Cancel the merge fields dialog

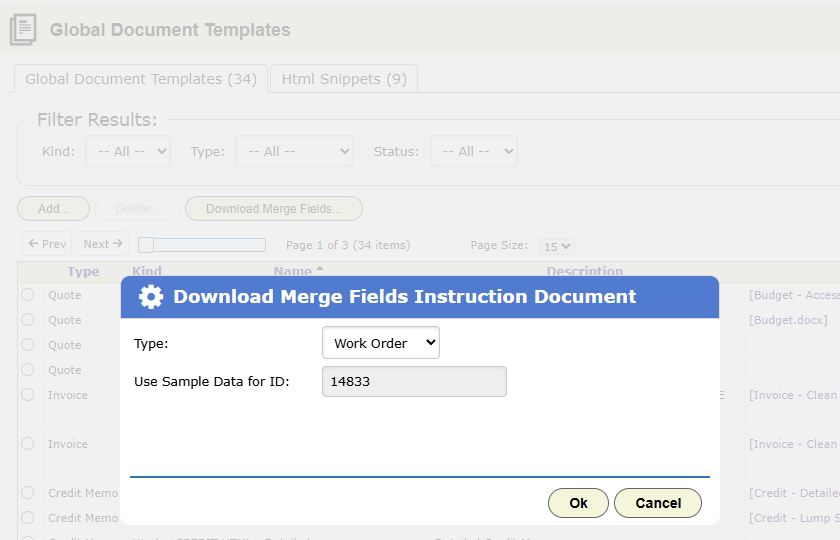[658, 503]
